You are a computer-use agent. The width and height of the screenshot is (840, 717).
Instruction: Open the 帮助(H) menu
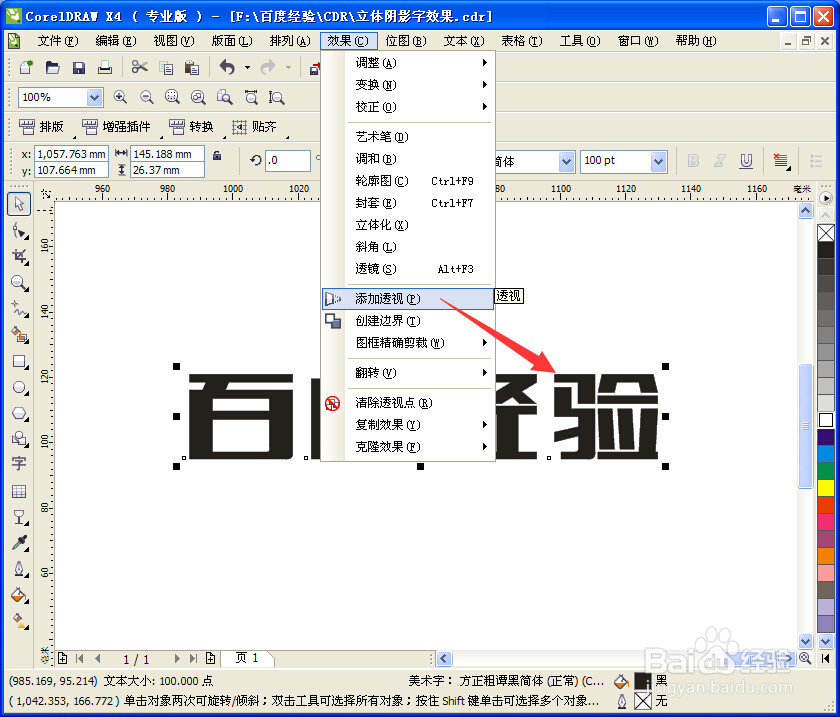coord(695,41)
